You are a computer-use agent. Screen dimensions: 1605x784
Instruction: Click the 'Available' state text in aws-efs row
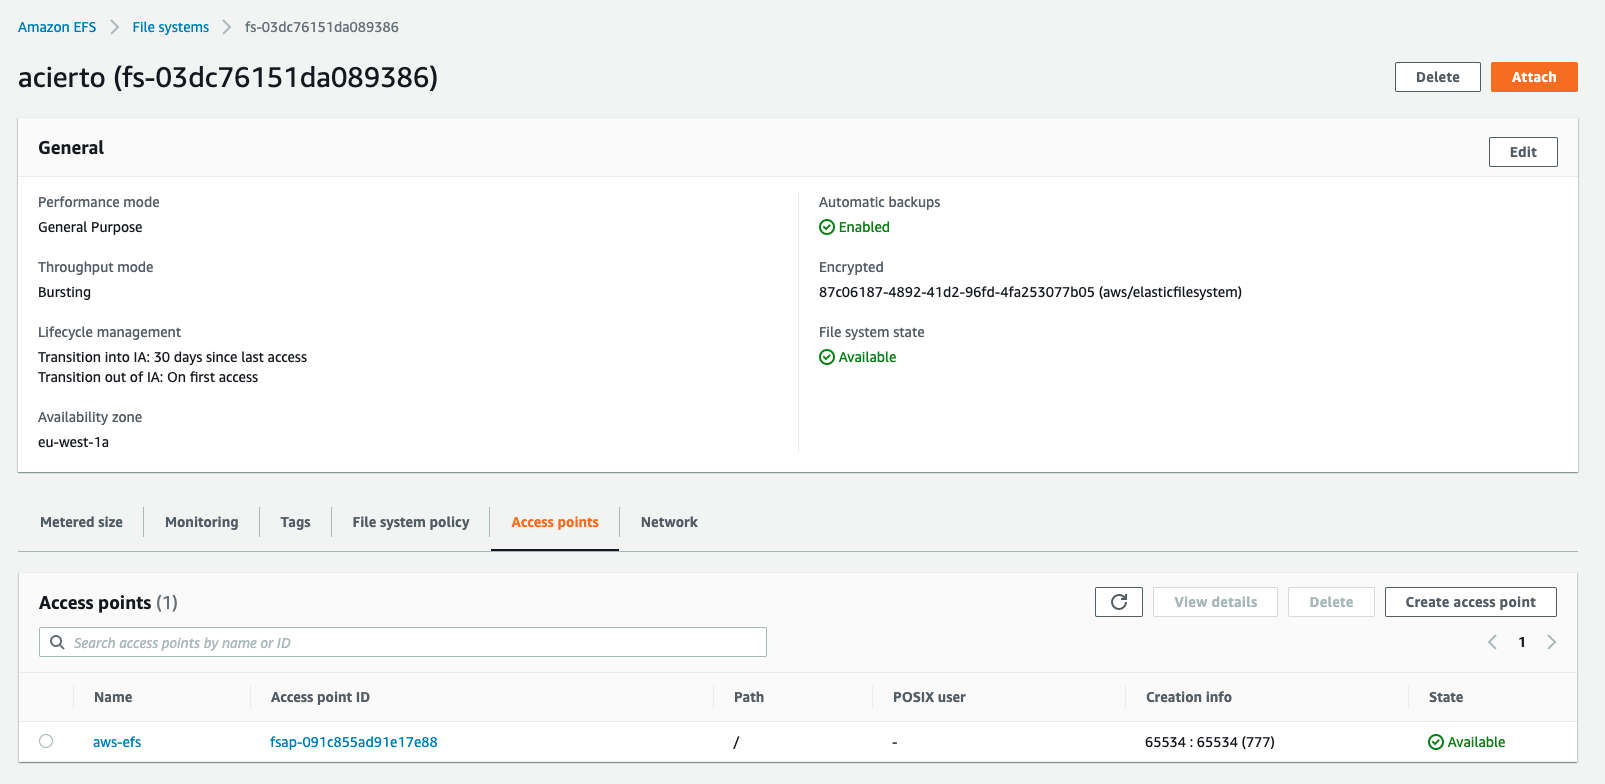click(x=1476, y=742)
